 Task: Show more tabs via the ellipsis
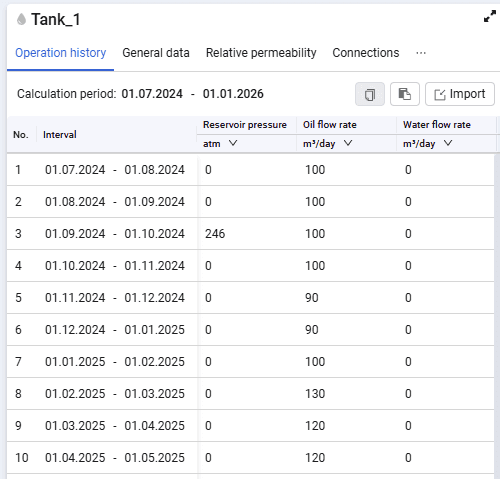coord(421,53)
